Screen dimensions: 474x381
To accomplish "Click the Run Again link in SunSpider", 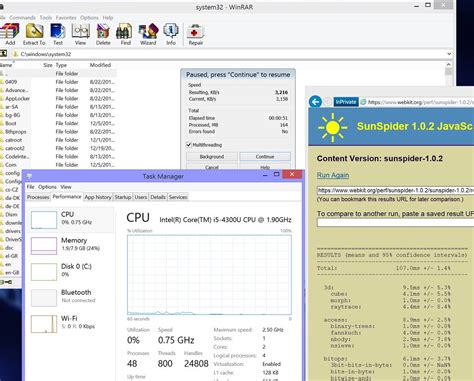I will 333,175.
